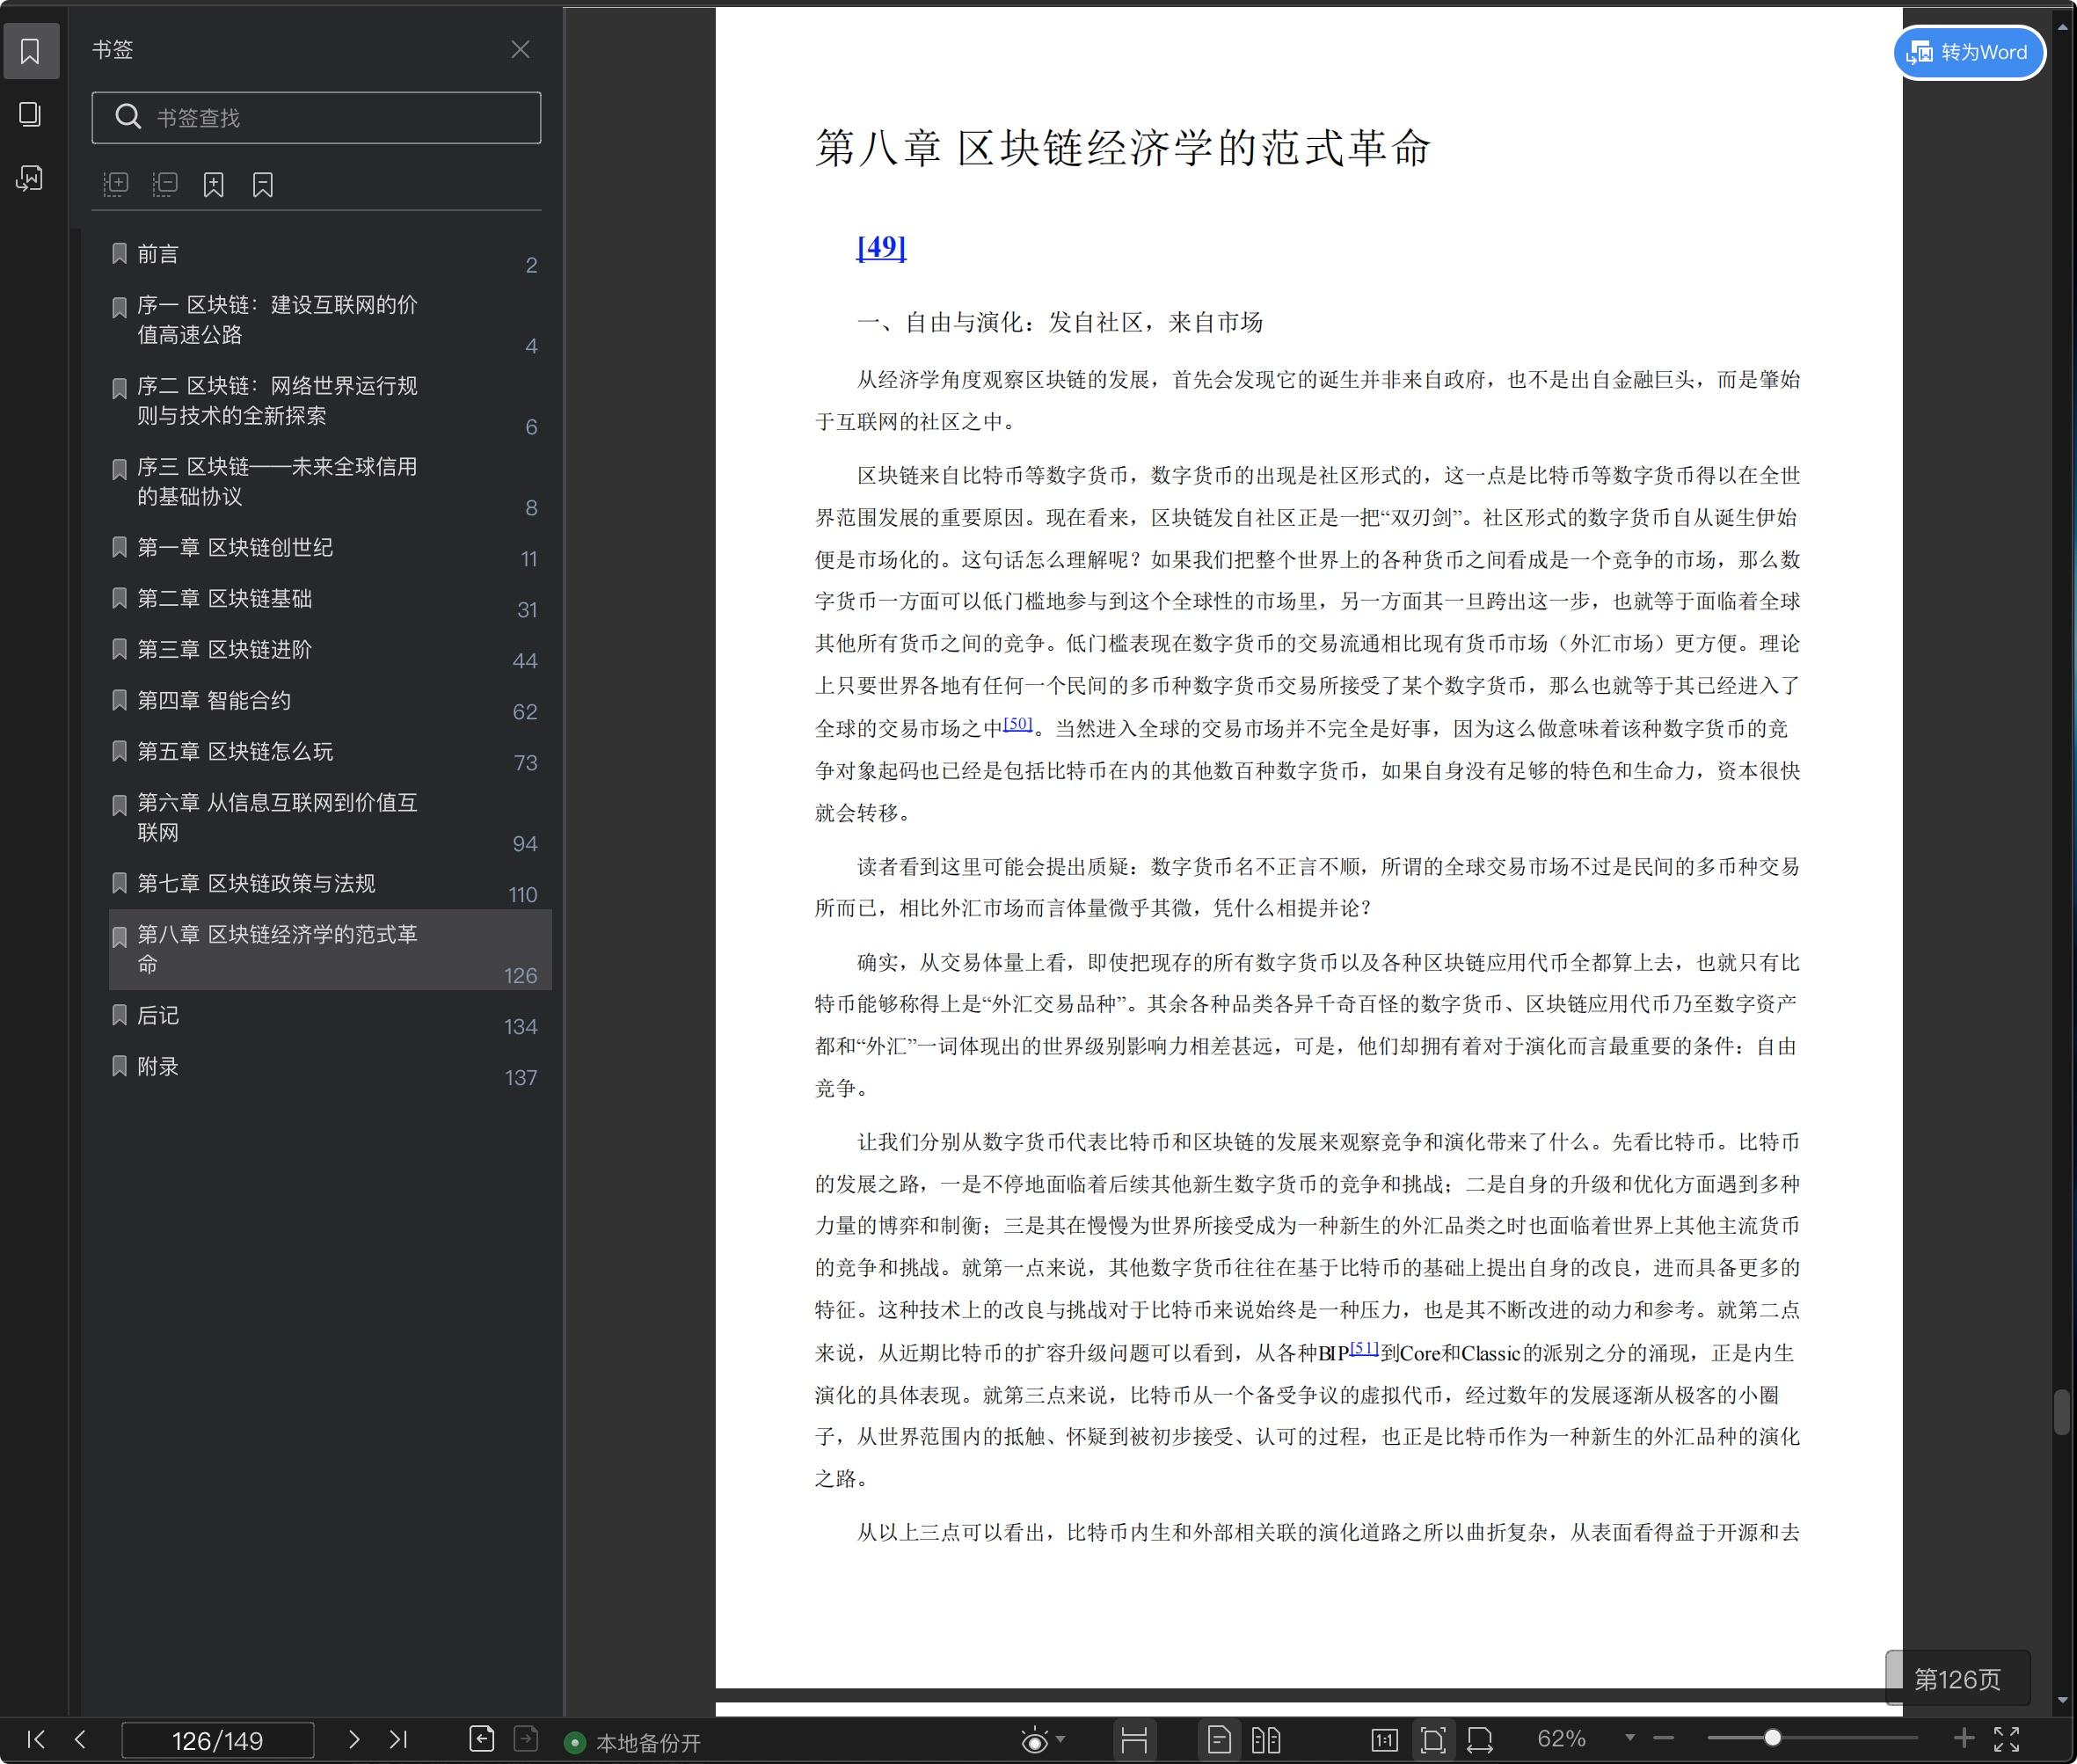
Task: Collapse all bookmarks icon
Action: pyautogui.click(x=165, y=184)
